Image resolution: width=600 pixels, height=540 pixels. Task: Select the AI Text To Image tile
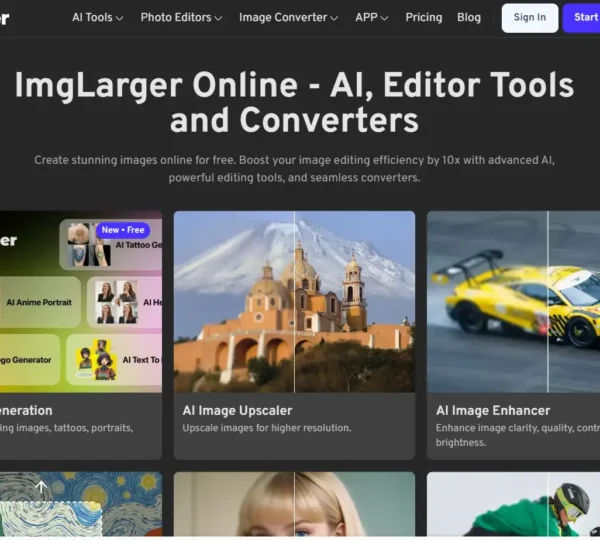point(114,360)
